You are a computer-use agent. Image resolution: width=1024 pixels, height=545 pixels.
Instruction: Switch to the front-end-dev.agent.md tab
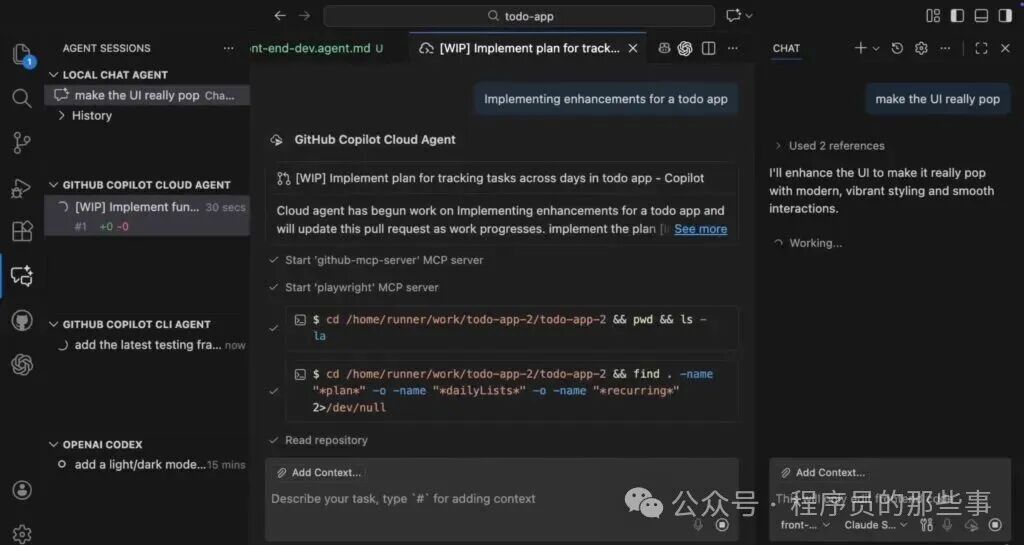click(x=317, y=48)
